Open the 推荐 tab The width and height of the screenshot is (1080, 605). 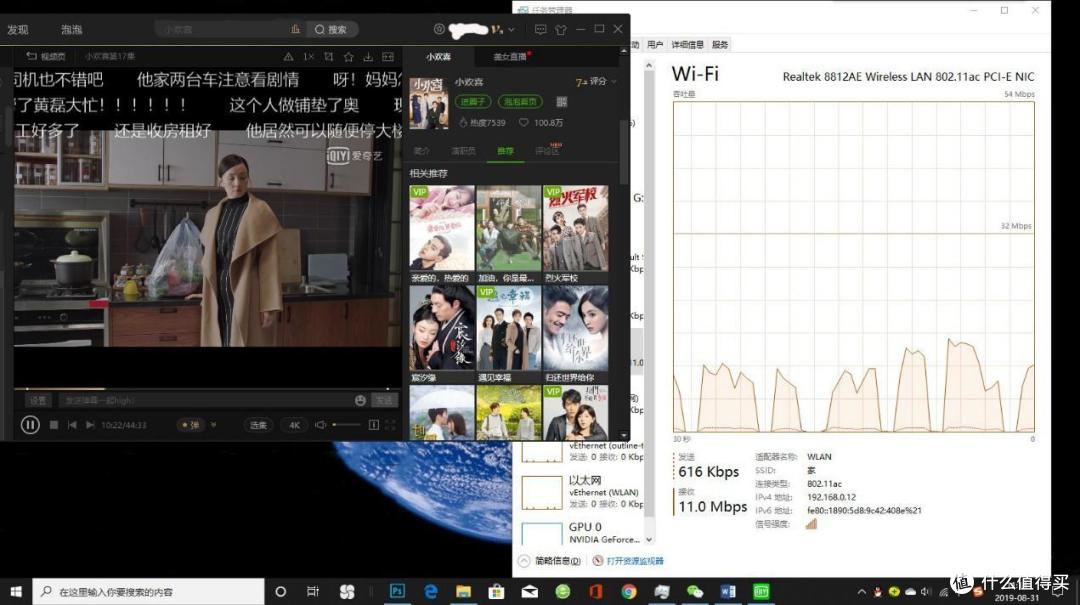(x=506, y=151)
